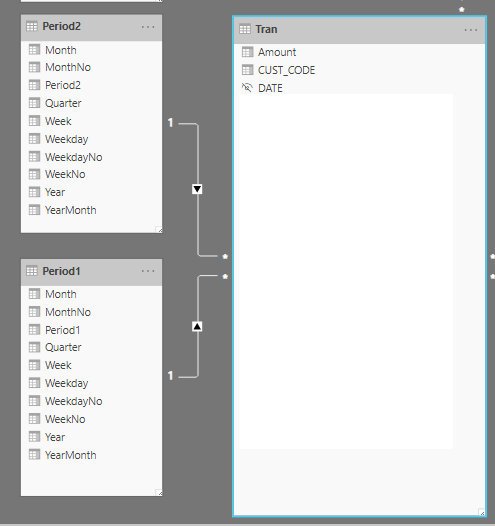Viewport: 495px width, 526px height.
Task: Click the '1' cardinality marker at Period2
Action: pos(170,123)
